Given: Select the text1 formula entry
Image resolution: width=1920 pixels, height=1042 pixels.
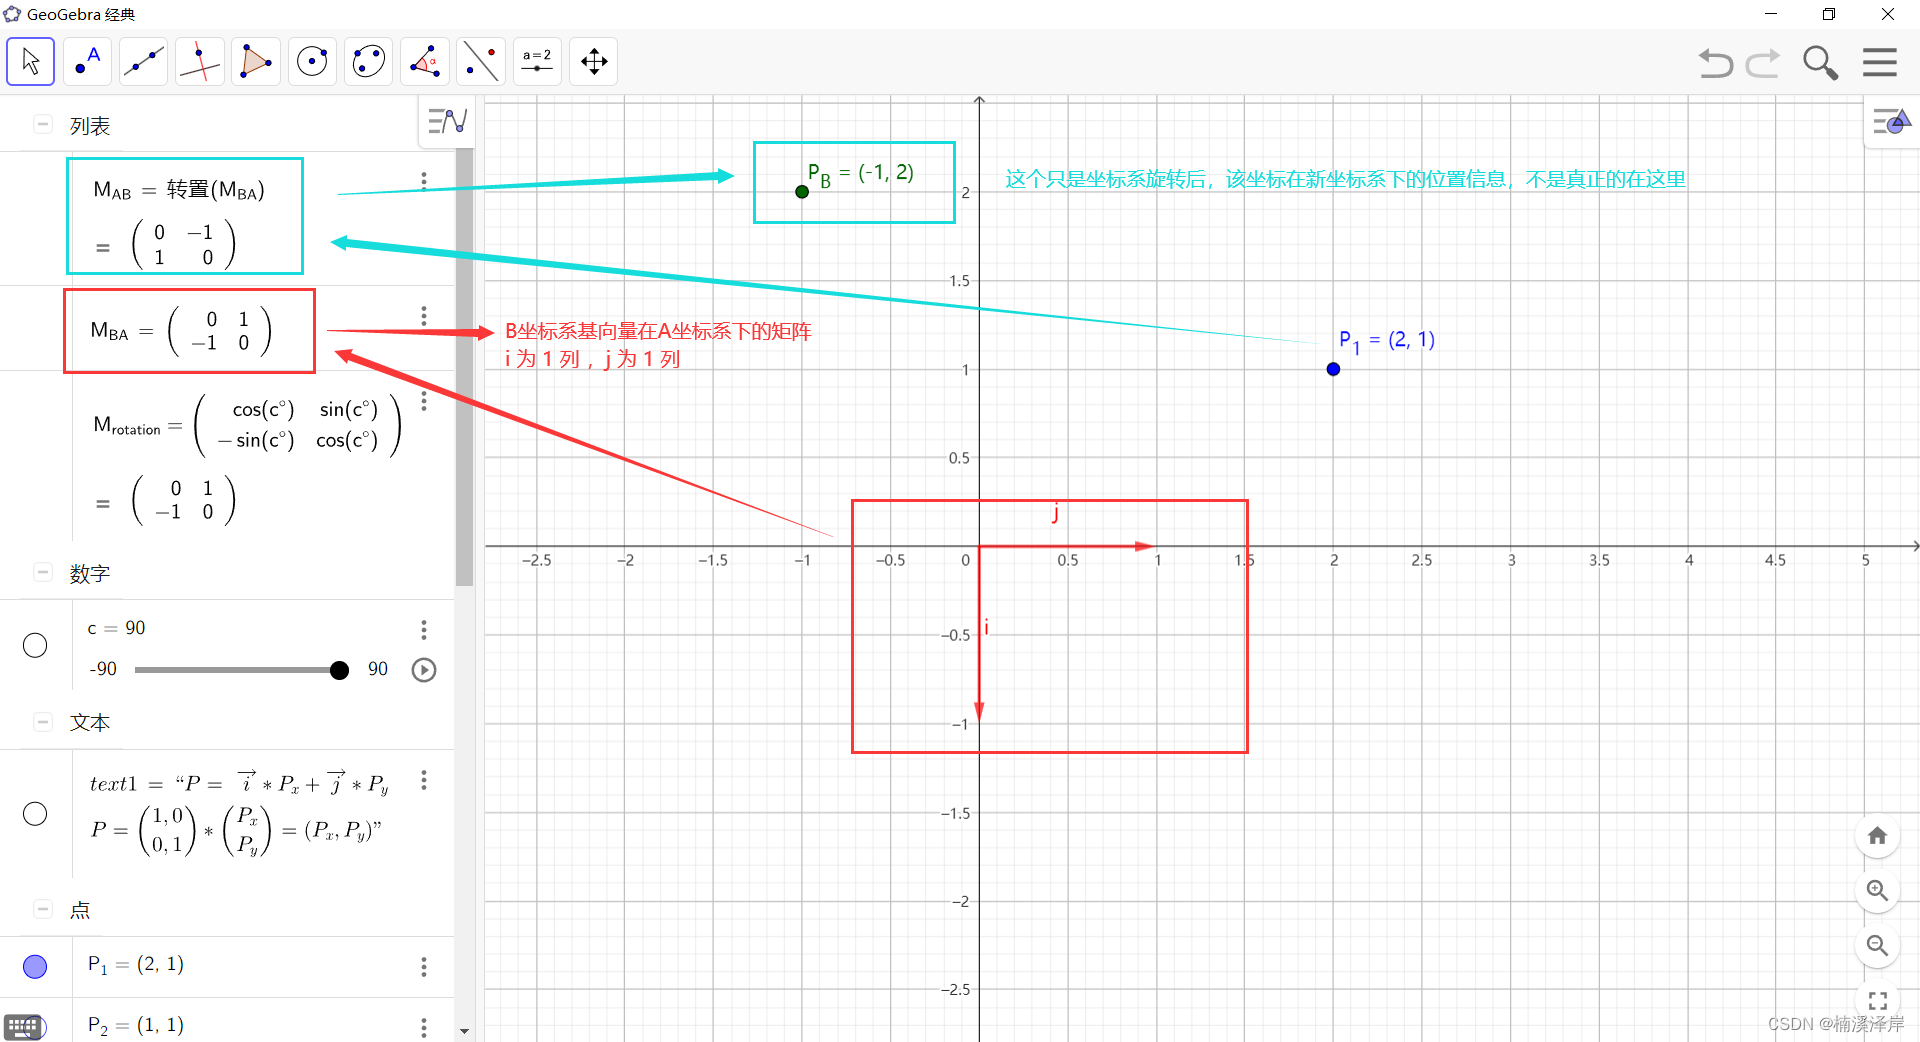Looking at the screenshot, I should (240, 815).
